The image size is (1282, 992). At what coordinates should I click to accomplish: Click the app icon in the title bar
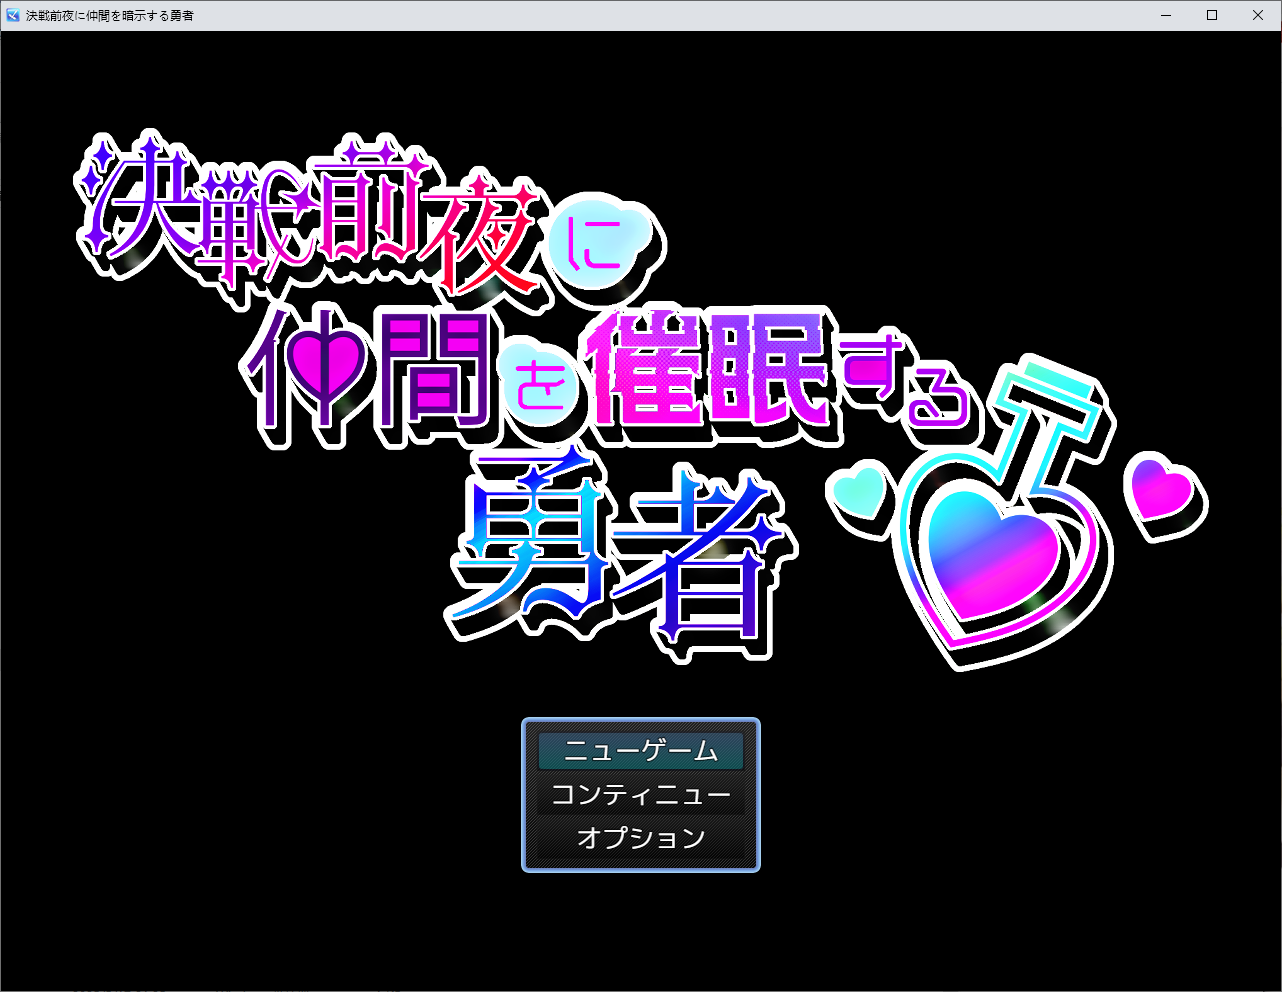[x=13, y=15]
